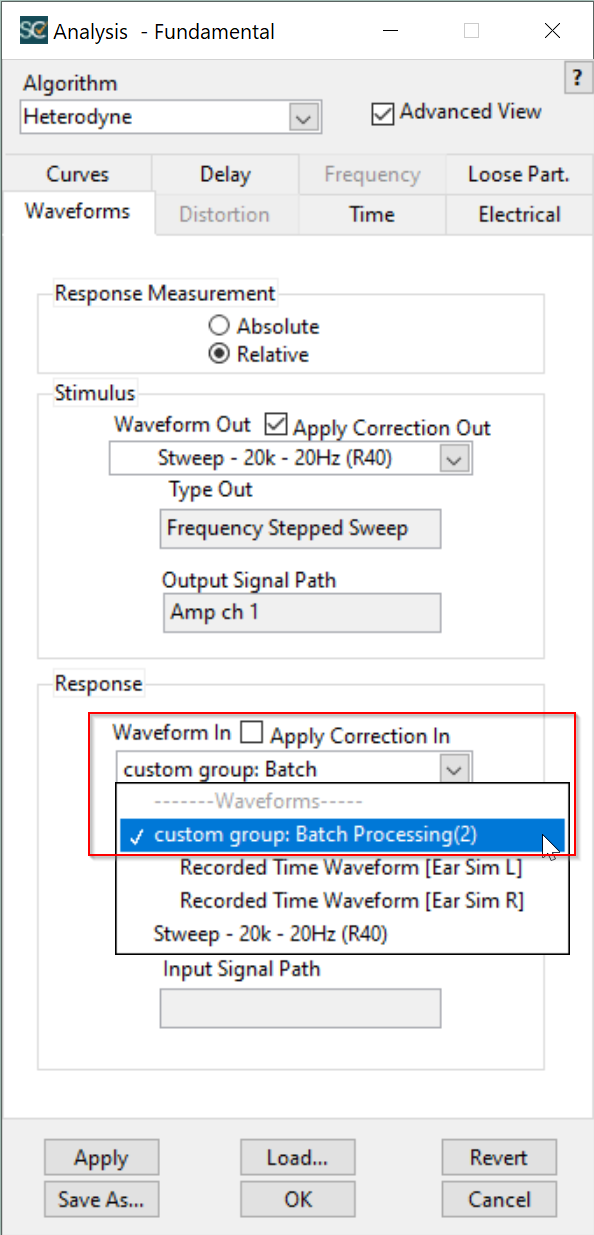Choose Recorded Time Waveform [Ear Sim R]
Image resolution: width=594 pixels, height=1235 pixels.
351,900
